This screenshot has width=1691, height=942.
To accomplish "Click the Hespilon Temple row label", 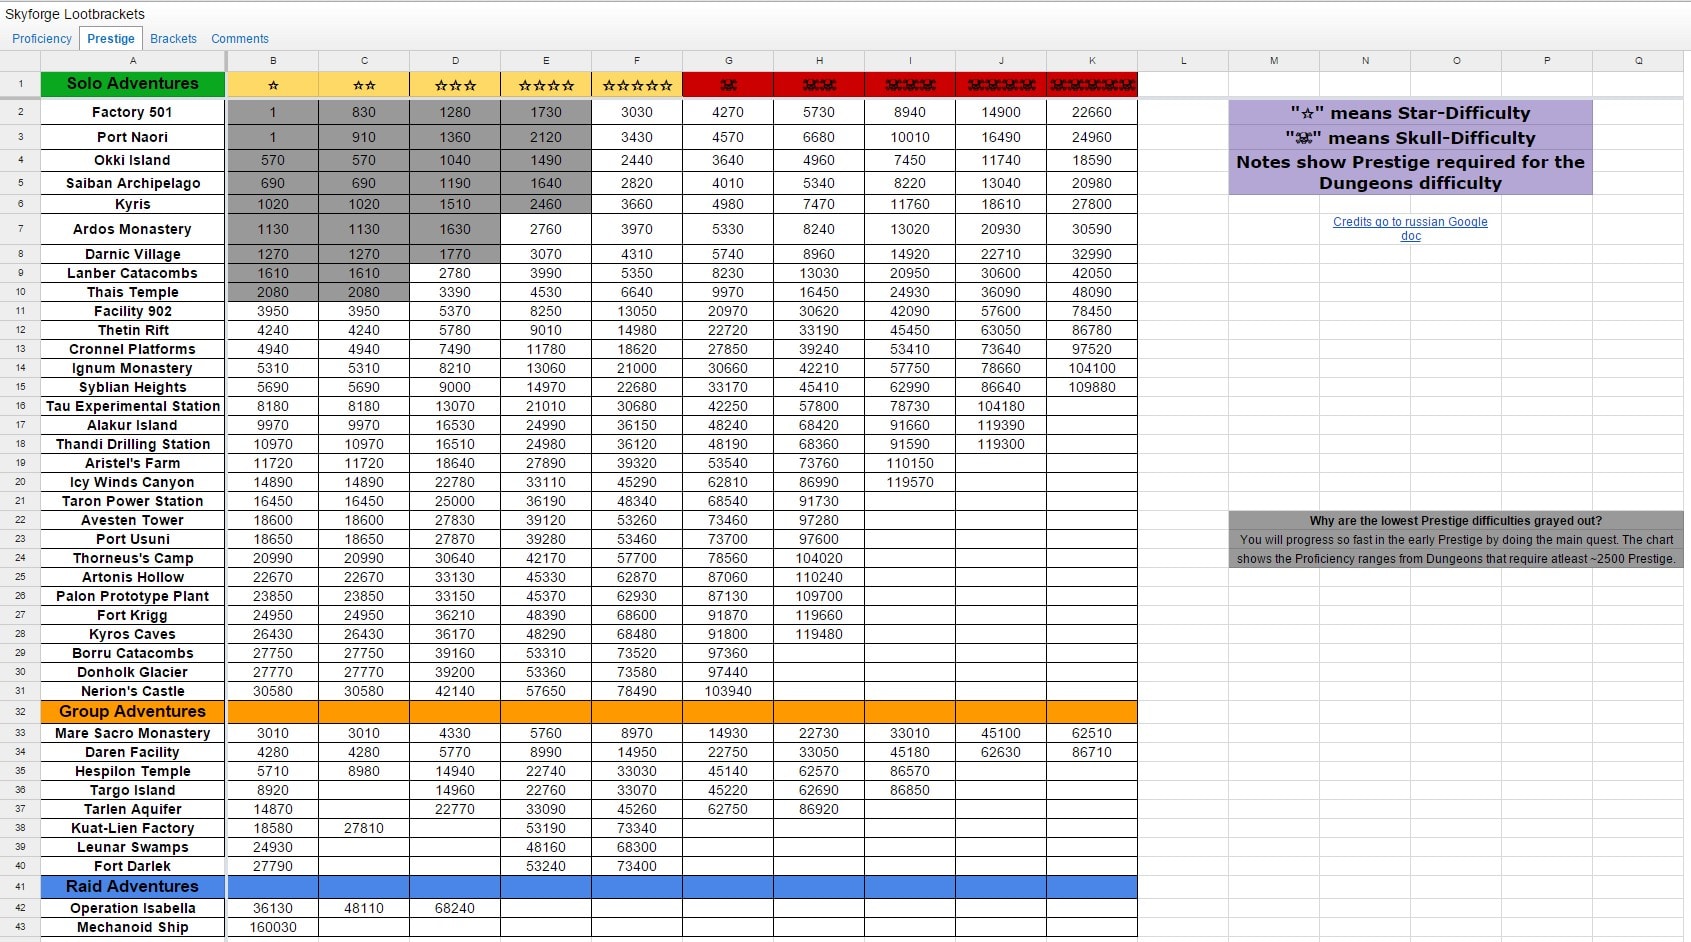I will [133, 771].
